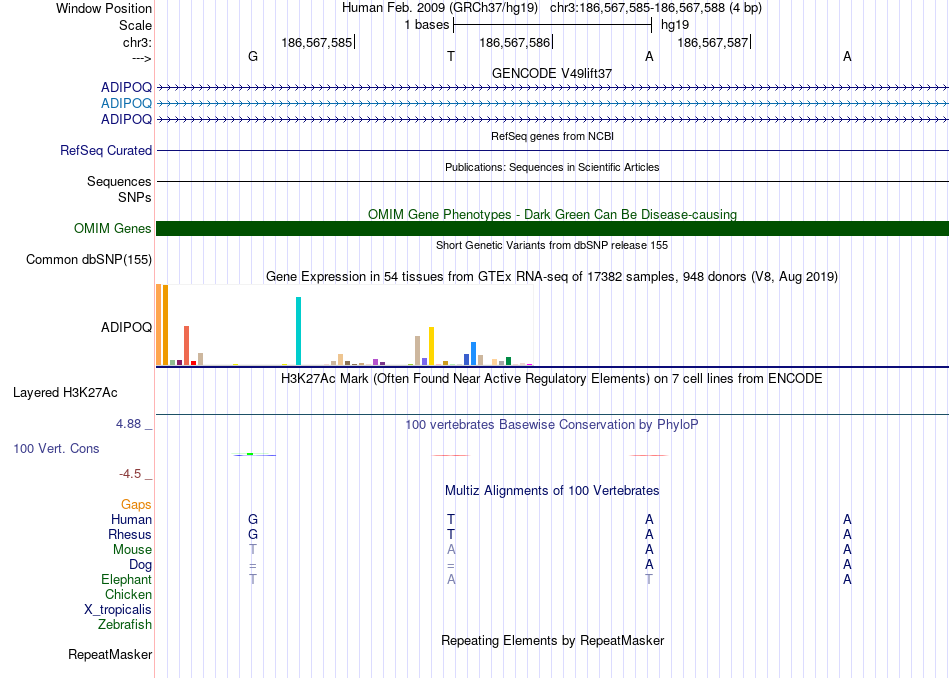This screenshot has height=678, width=950.
Task: Click the 100 Vert. Cons label
Action: [56, 448]
